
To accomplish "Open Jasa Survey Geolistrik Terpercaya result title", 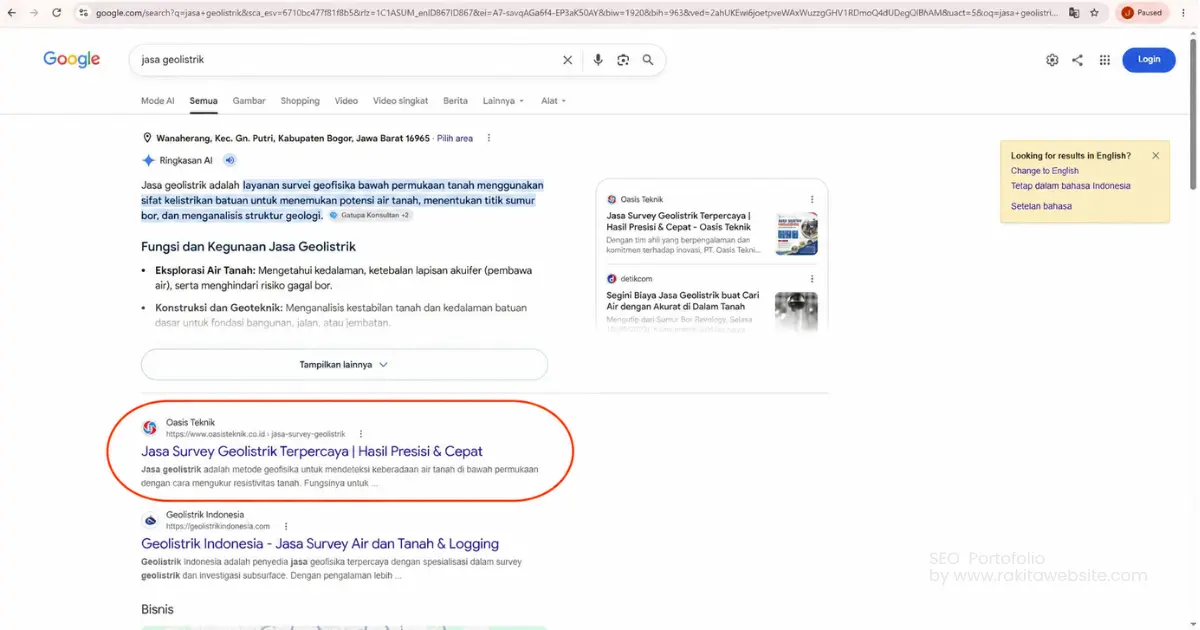I will click(x=312, y=452).
